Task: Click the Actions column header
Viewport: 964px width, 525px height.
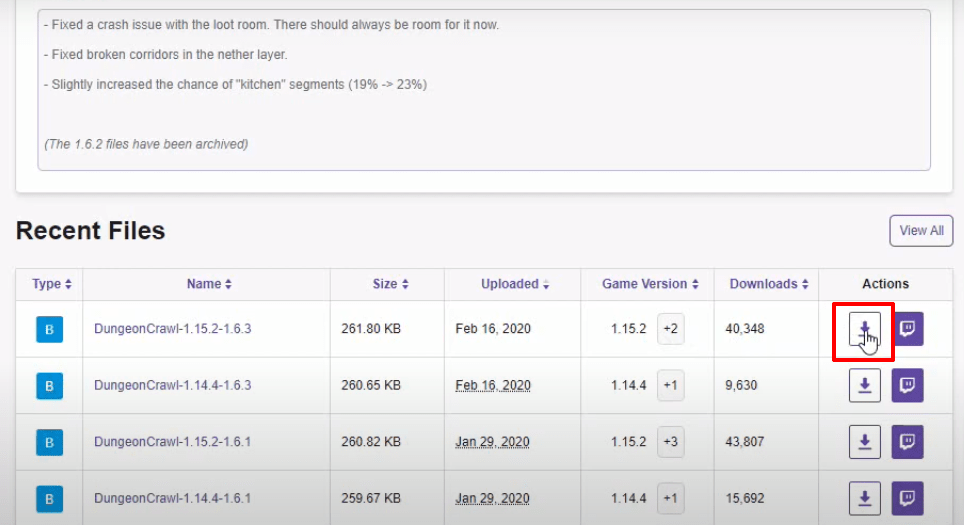Action: [885, 284]
